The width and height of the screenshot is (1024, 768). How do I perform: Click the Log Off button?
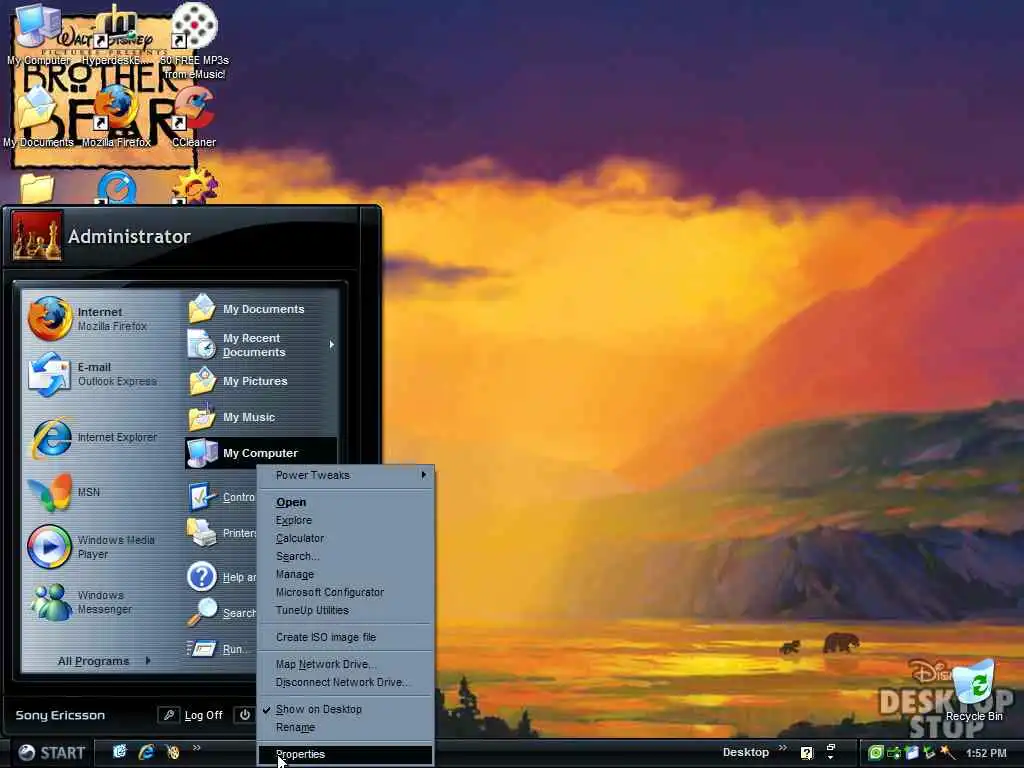191,715
